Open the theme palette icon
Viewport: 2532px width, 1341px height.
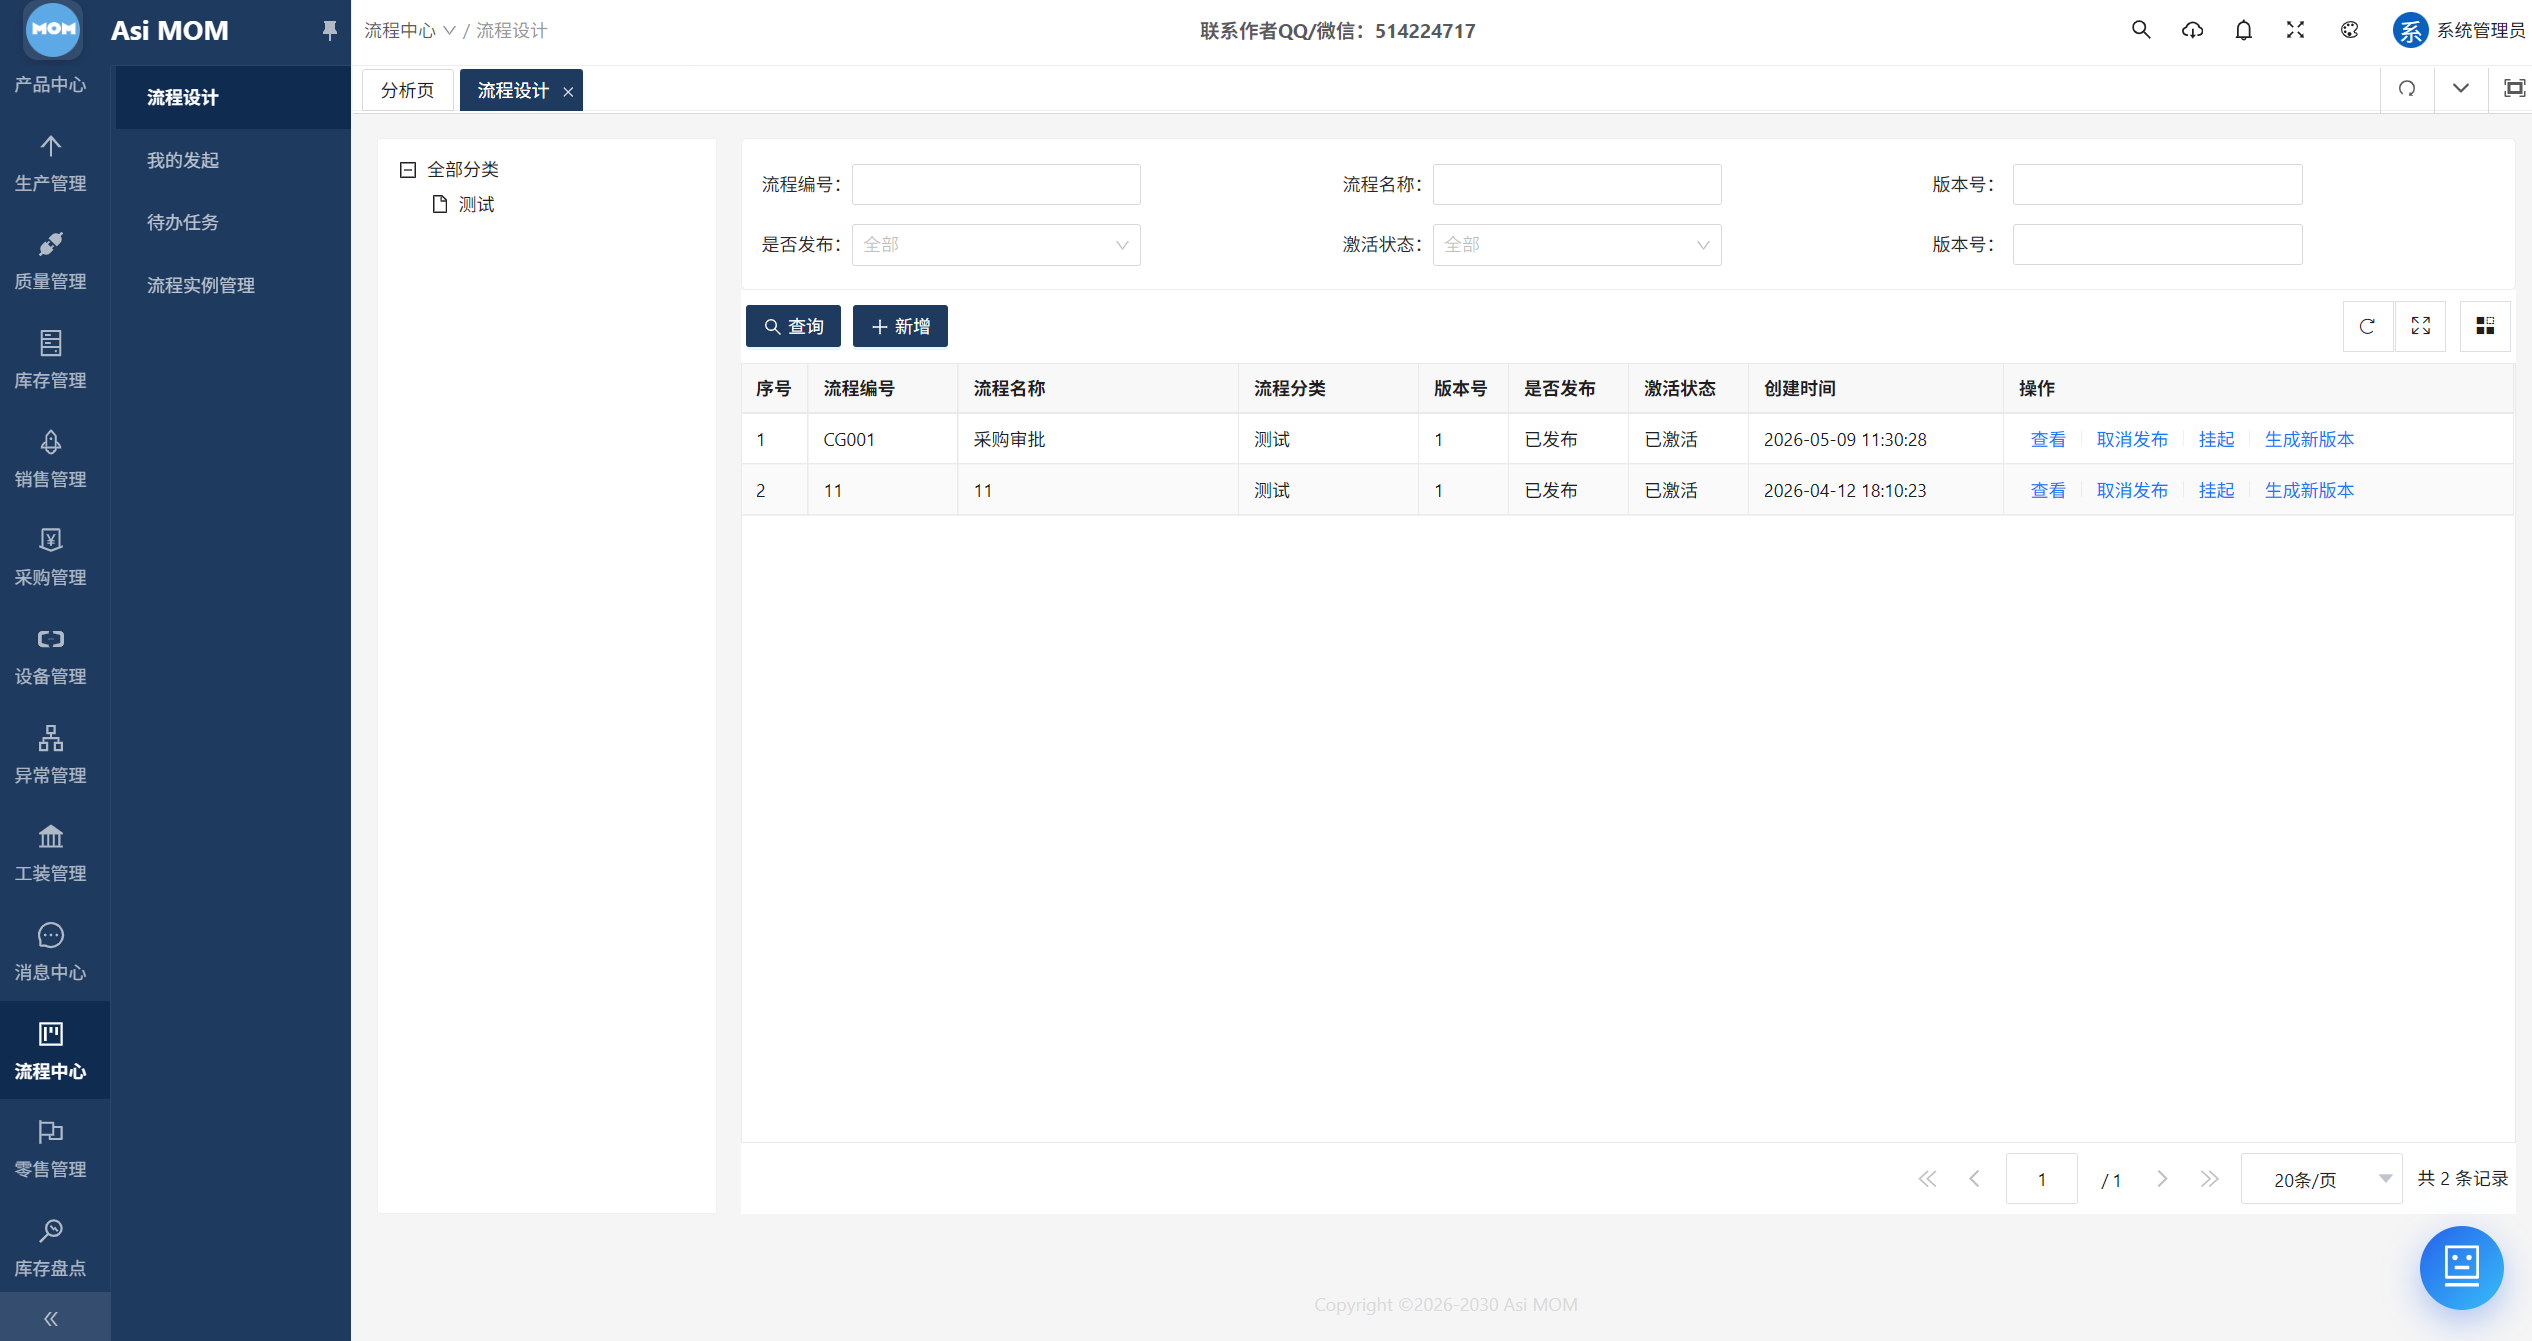point(2349,30)
